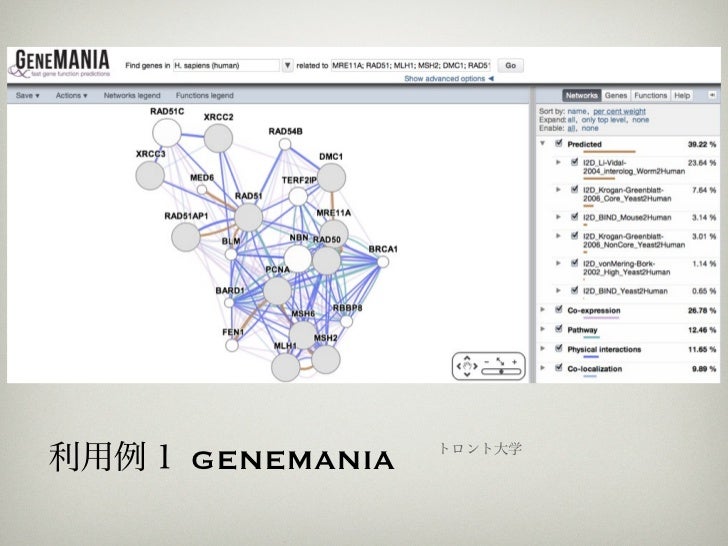Uncheck I2D_BIND_Mouse2Human network

[x=574, y=216]
